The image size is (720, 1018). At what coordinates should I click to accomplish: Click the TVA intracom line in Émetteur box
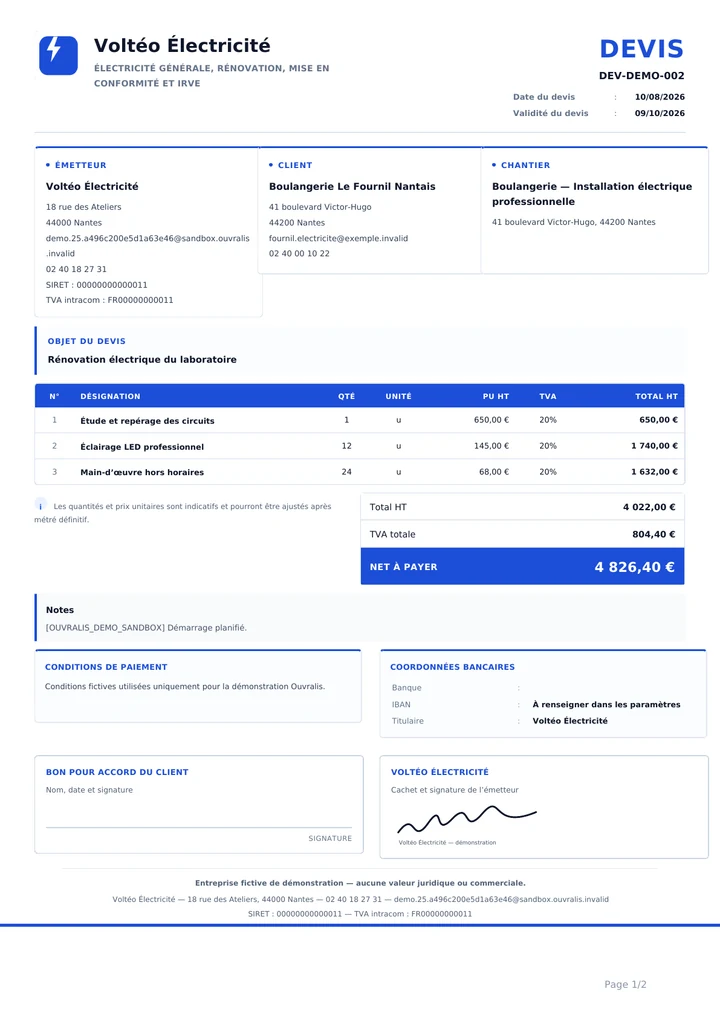[110, 300]
